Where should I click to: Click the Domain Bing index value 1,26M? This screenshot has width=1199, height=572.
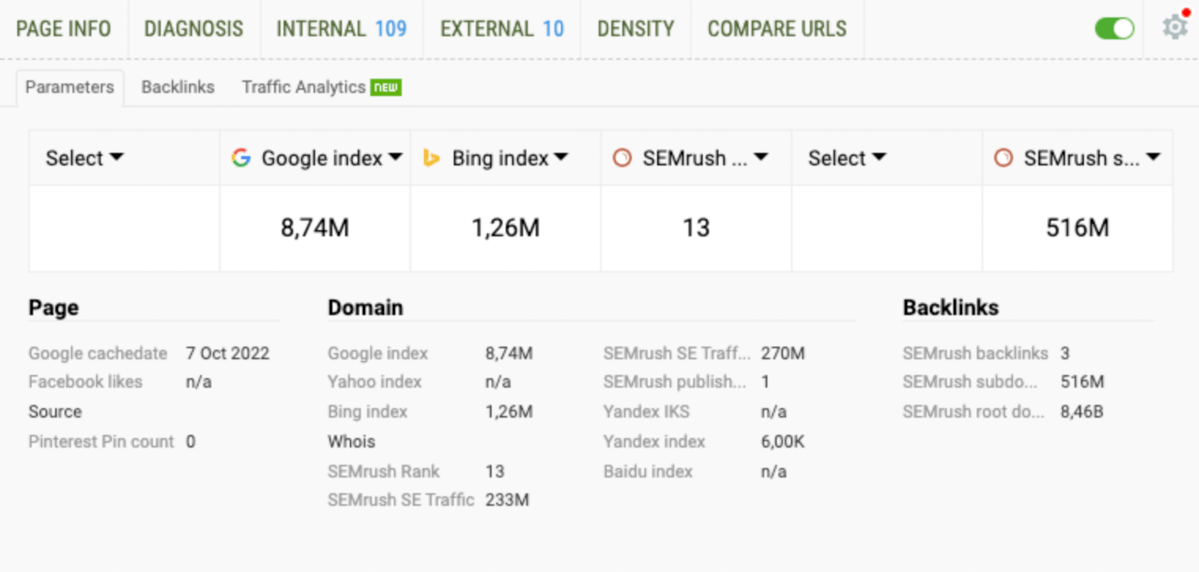(509, 411)
